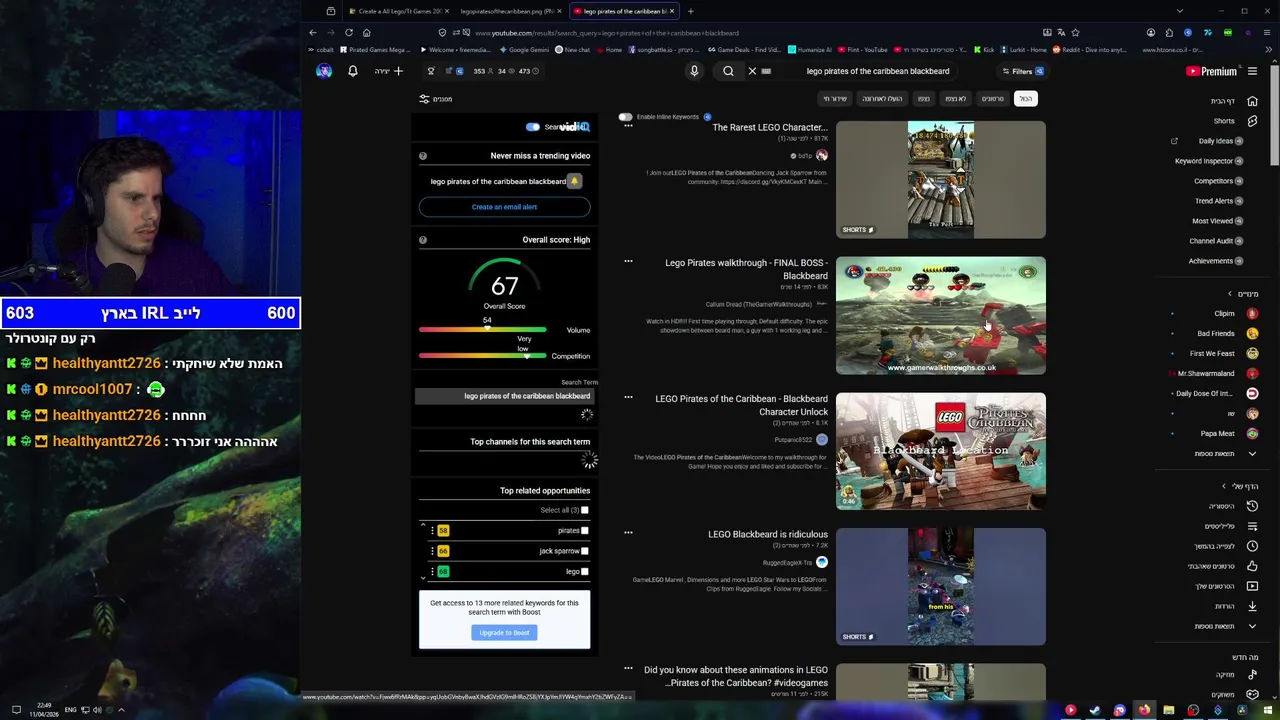Open help icon beside Overall score
The width and height of the screenshot is (1280, 720).
(423, 240)
